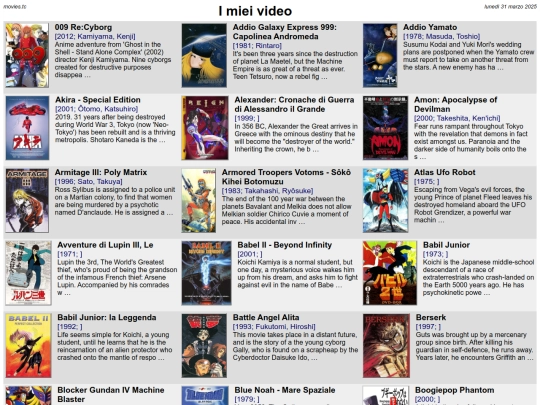This screenshot has height=405, width=540.
Task: Open the Armored Troopers Votoms poster thumbnail
Action: tap(199, 200)
